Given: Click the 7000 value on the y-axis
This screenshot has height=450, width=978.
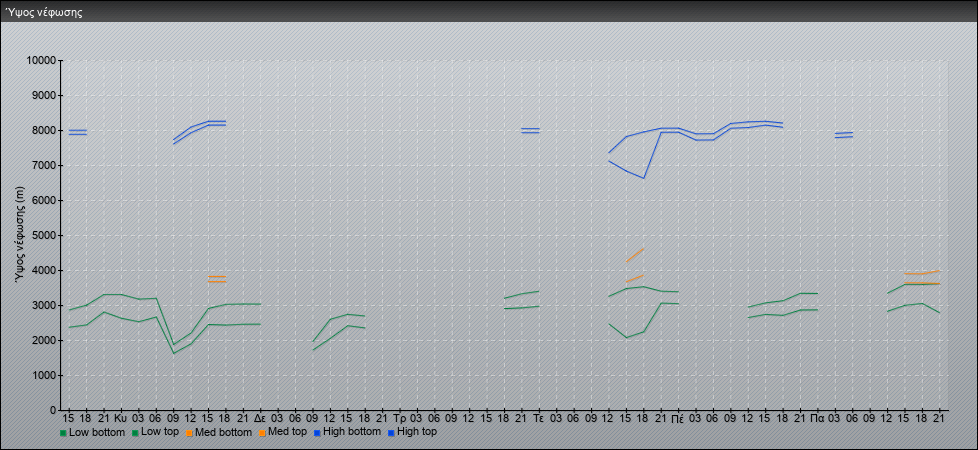Looking at the screenshot, I should 44,165.
